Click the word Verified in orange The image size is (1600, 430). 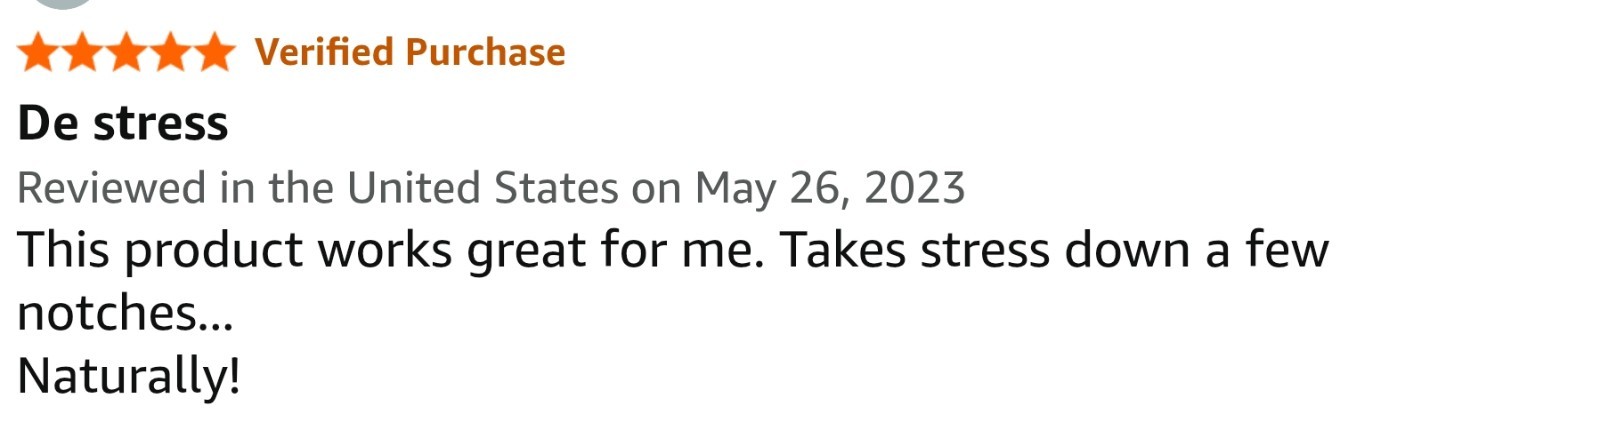click(x=324, y=52)
